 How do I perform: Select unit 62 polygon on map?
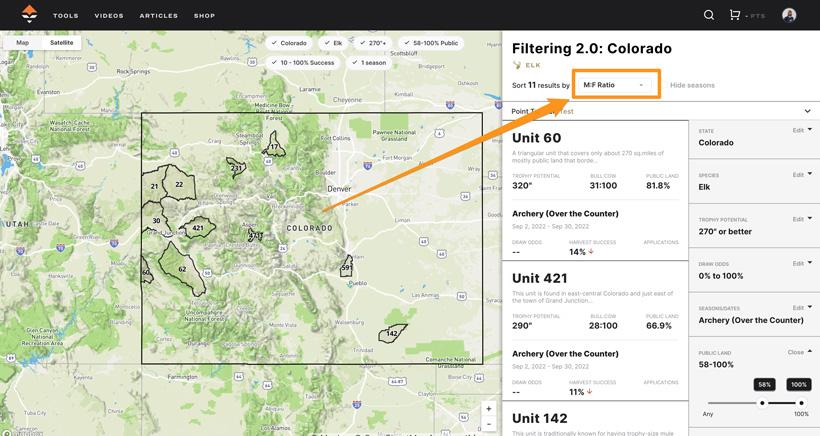point(182,269)
